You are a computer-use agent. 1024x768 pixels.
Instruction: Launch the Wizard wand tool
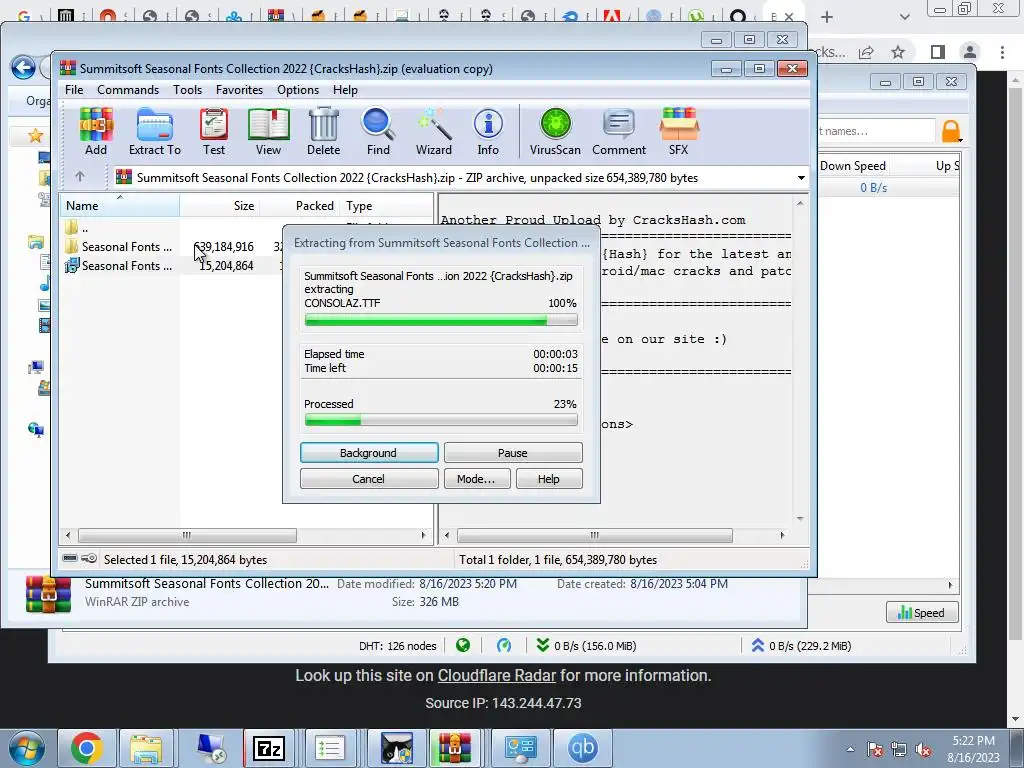pyautogui.click(x=434, y=131)
